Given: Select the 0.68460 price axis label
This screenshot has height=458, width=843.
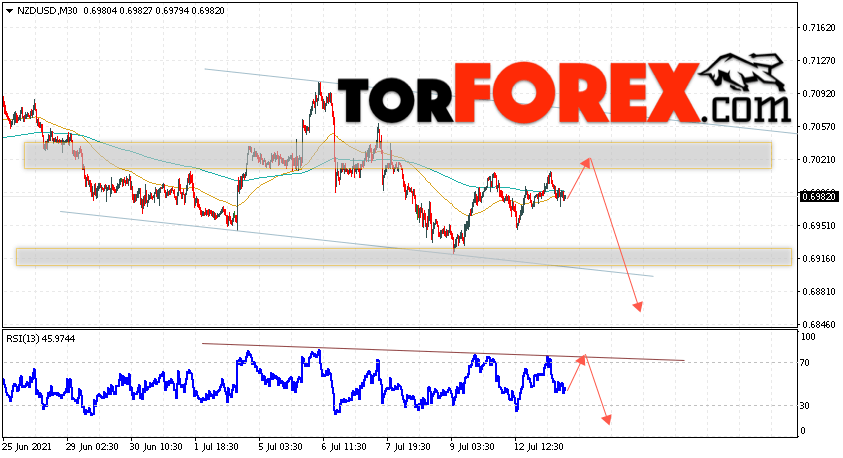Looking at the screenshot, I should [x=819, y=325].
